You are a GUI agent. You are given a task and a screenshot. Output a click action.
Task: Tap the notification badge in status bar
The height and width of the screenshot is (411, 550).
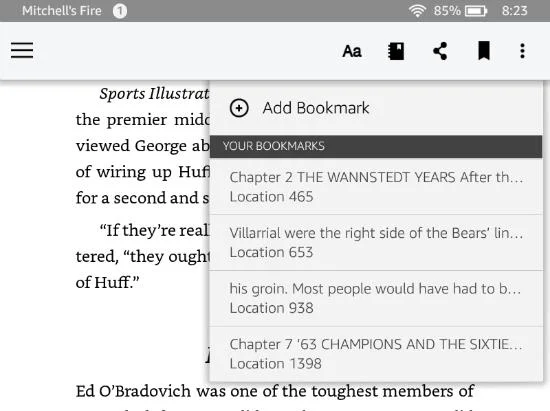pyautogui.click(x=120, y=11)
